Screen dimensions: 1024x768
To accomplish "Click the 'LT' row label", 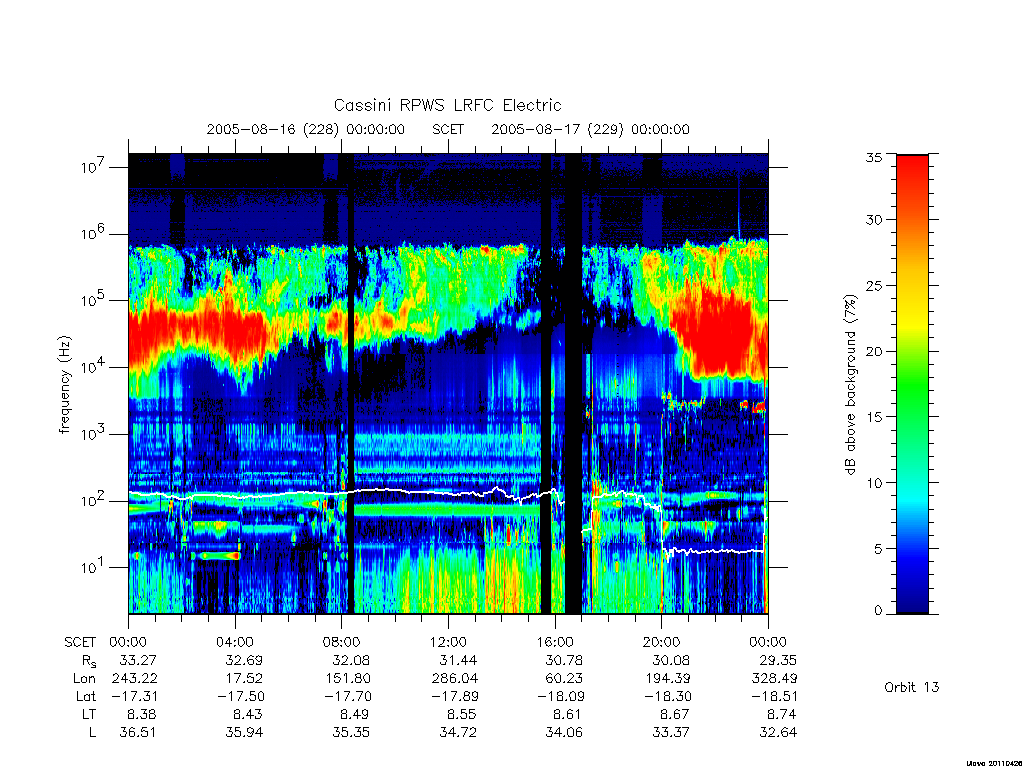I will click(89, 714).
